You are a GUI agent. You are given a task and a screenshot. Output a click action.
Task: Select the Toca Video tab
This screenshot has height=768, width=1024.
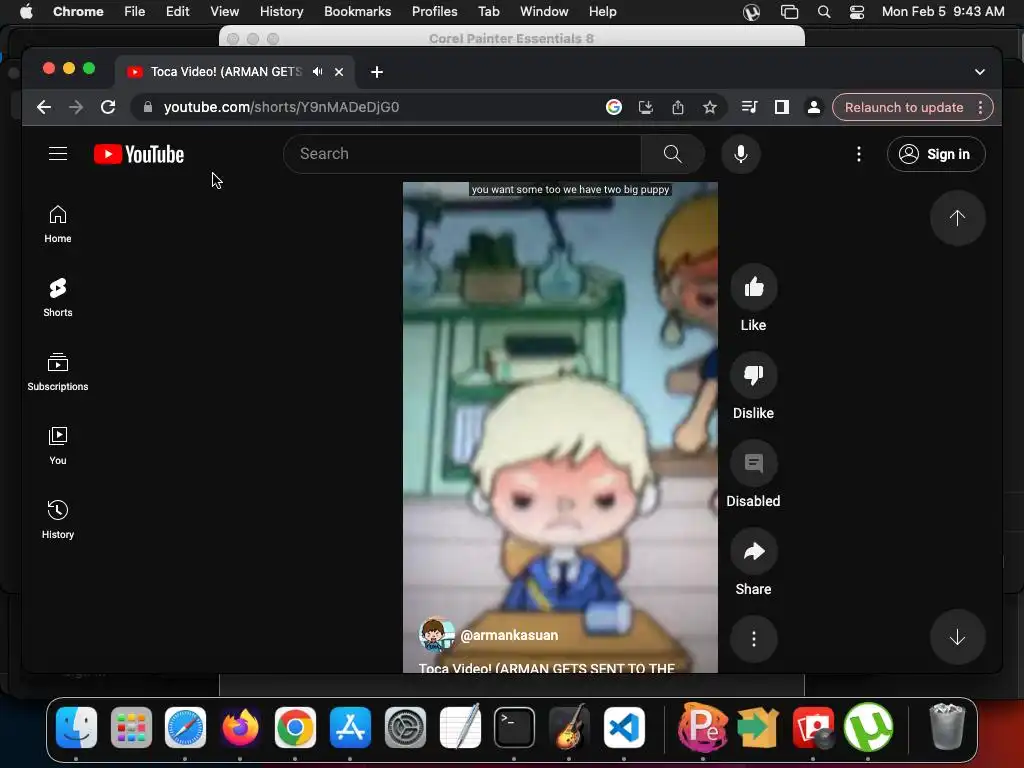(225, 72)
